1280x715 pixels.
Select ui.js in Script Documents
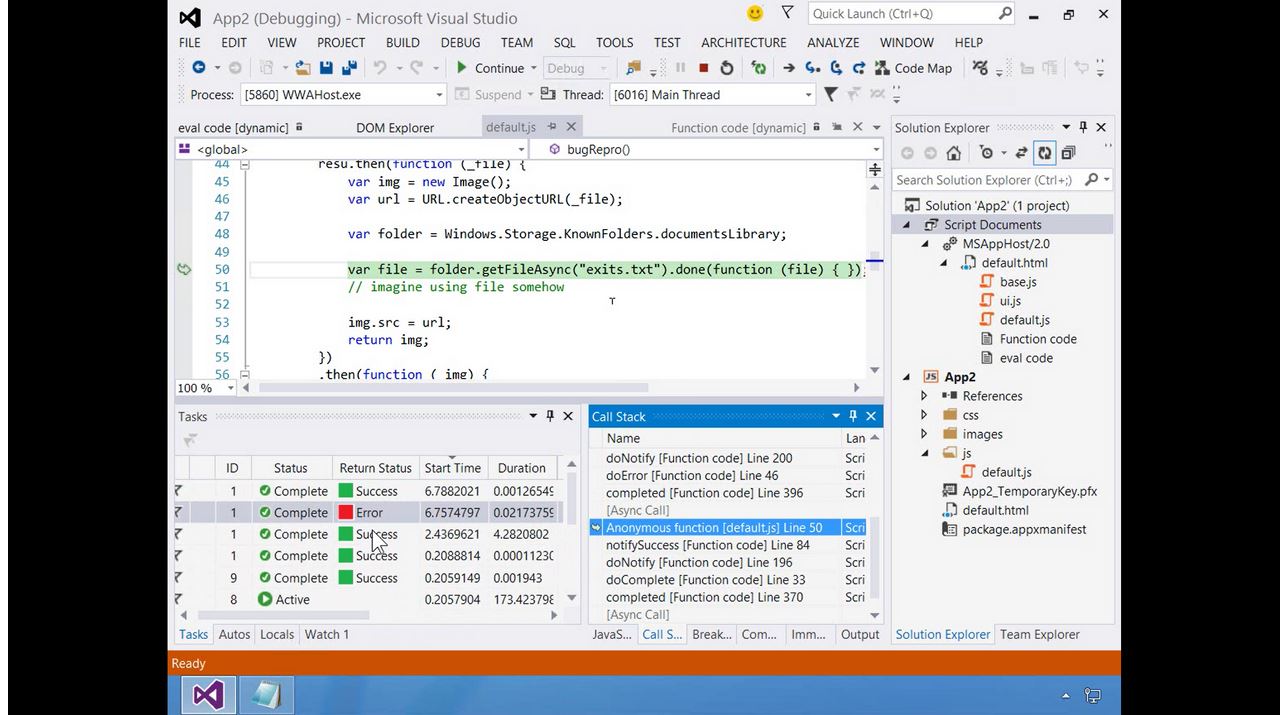[1010, 301]
